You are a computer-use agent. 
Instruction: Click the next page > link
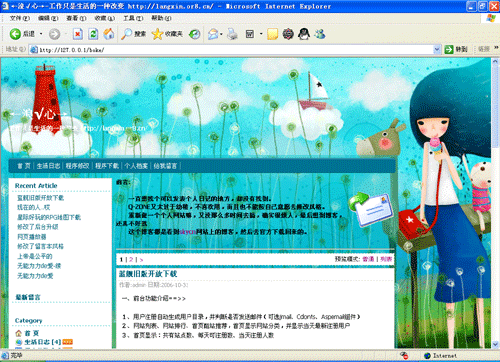pyautogui.click(x=141, y=259)
